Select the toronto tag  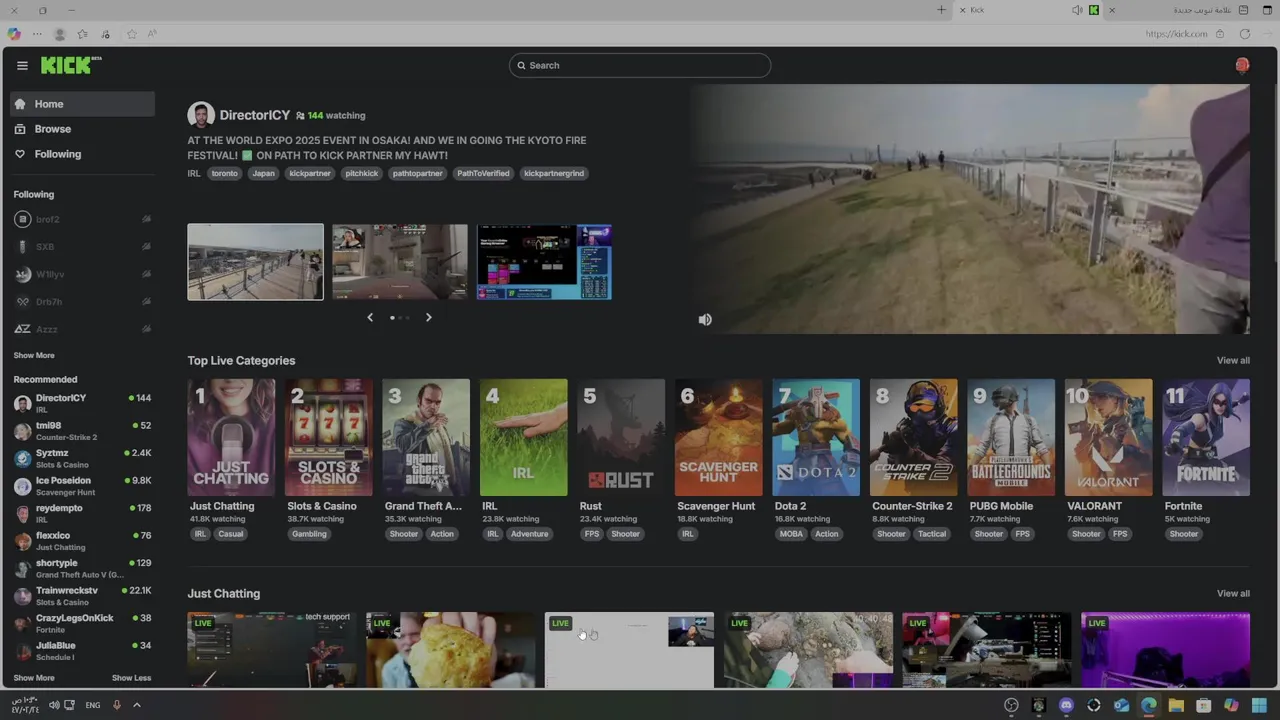(x=225, y=173)
